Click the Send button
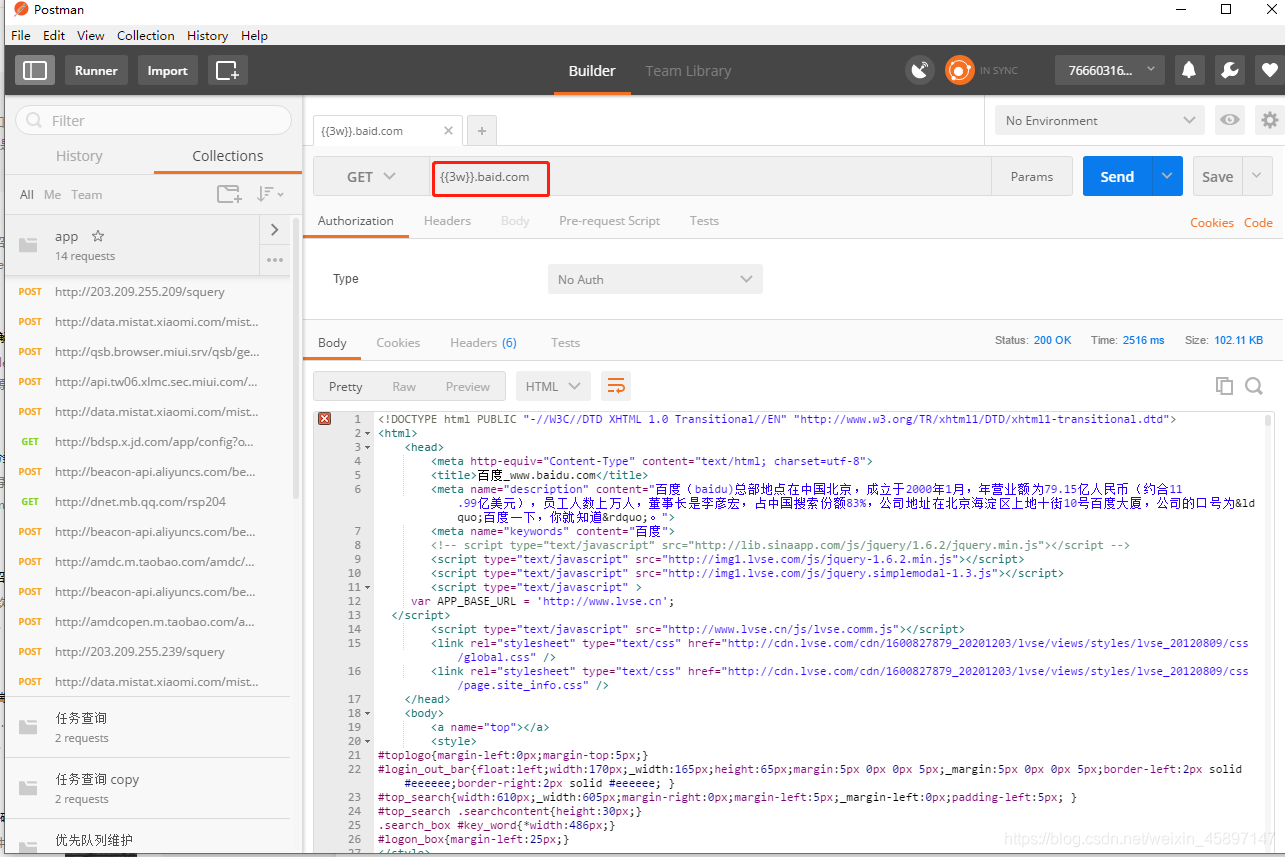Screen dimensions: 1285x857 click(x=1117, y=176)
